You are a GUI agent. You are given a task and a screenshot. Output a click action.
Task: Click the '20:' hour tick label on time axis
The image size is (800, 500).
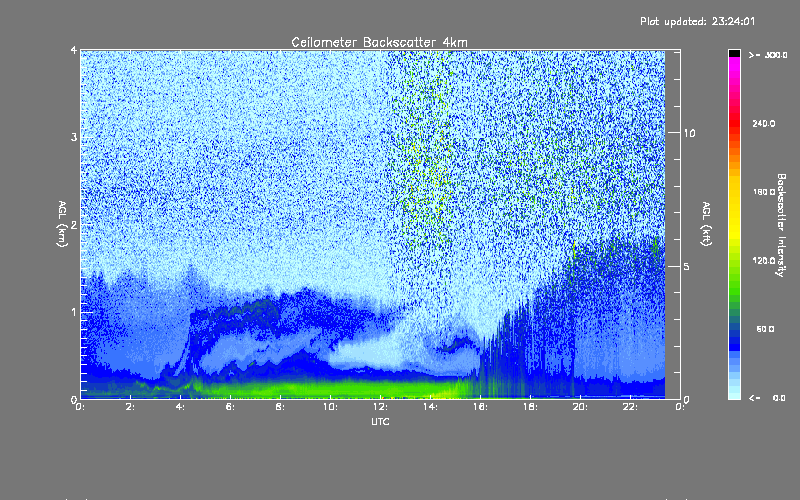[x=580, y=407]
